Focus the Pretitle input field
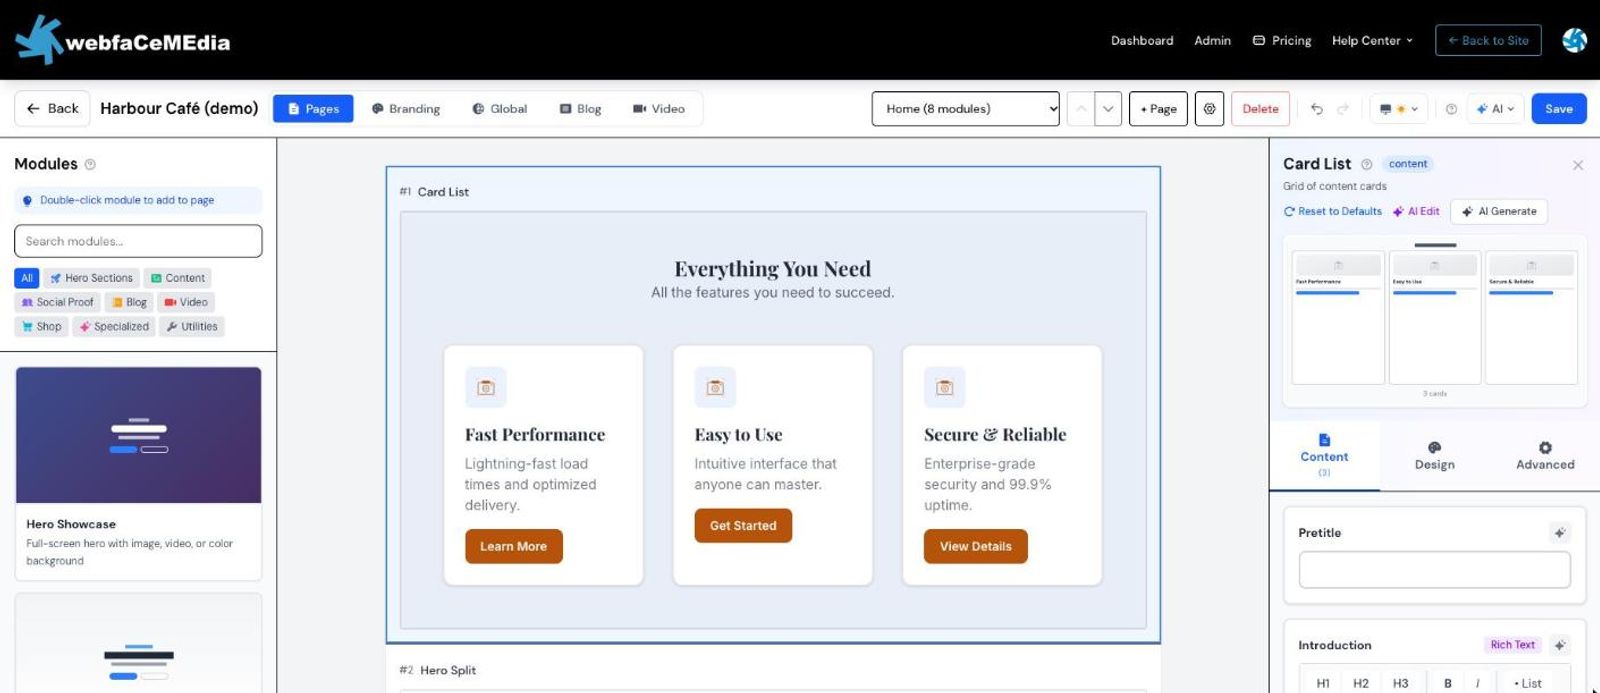 [1434, 570]
